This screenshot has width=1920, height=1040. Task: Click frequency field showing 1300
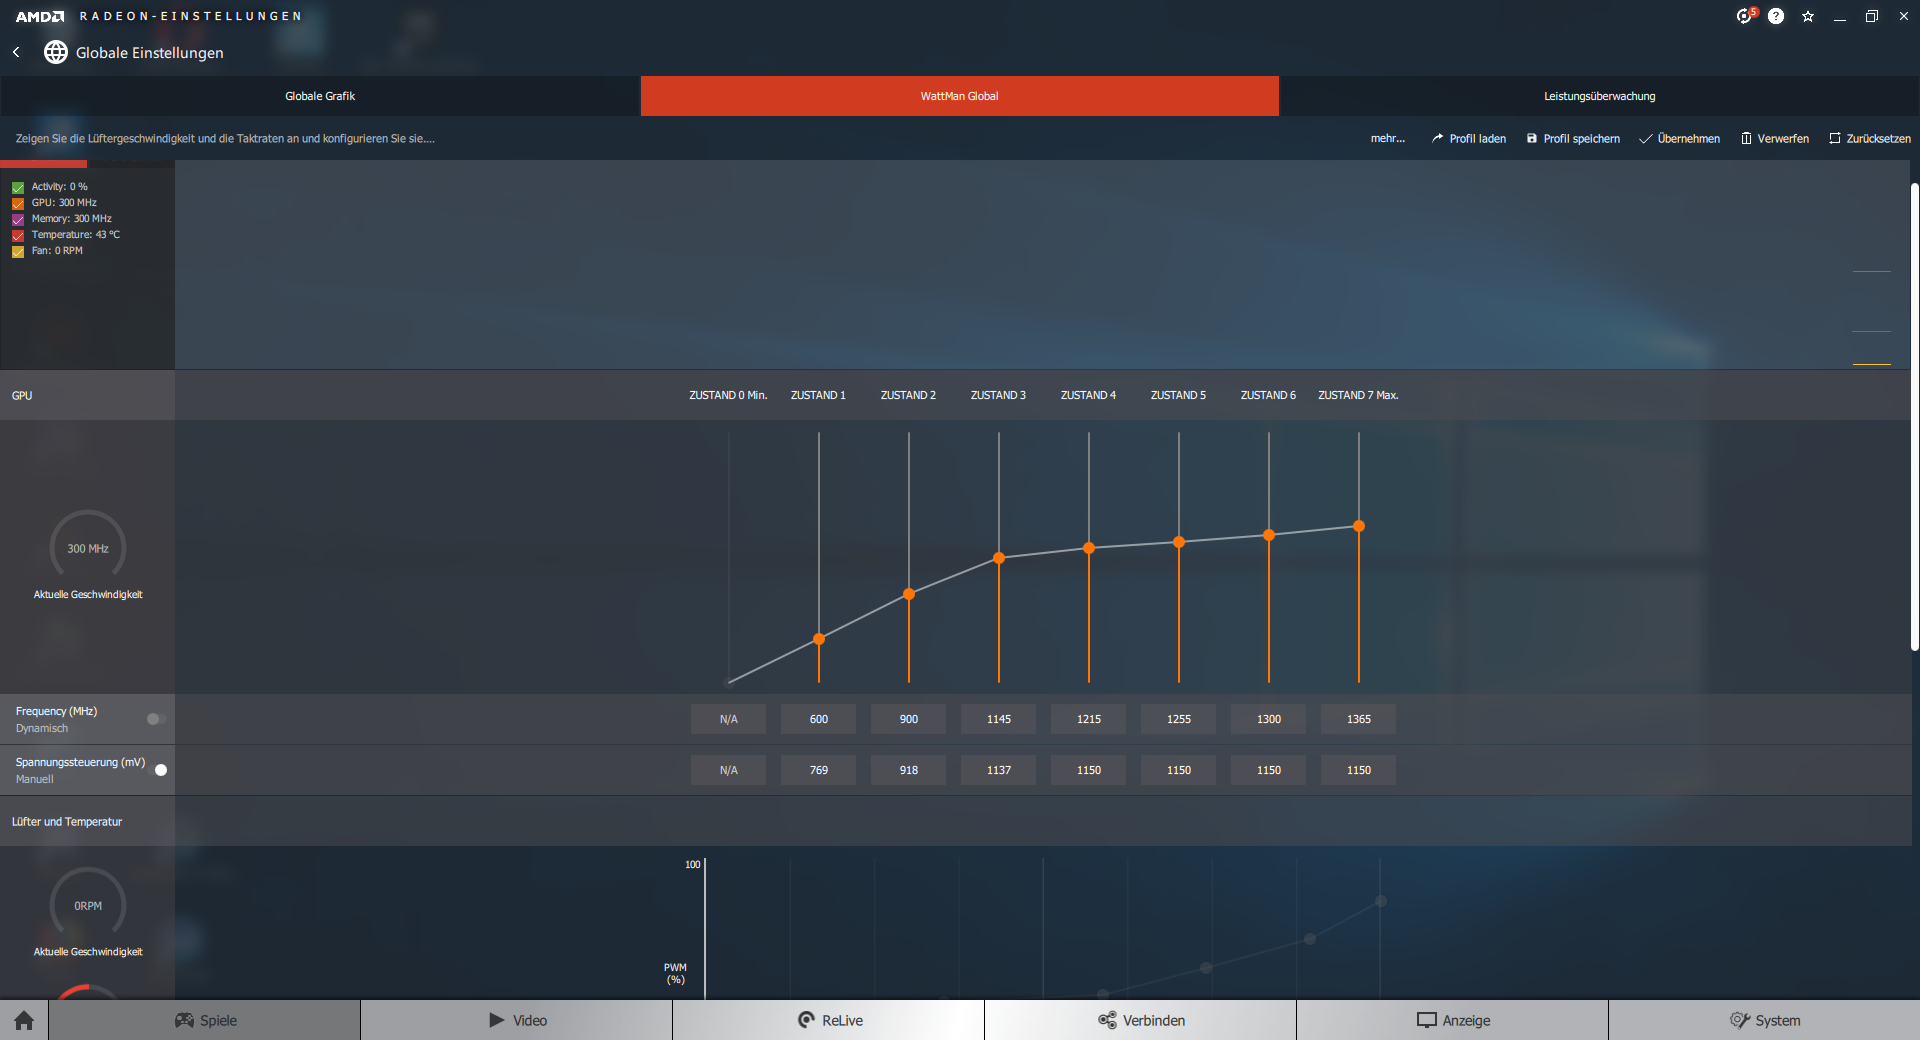pyautogui.click(x=1269, y=719)
